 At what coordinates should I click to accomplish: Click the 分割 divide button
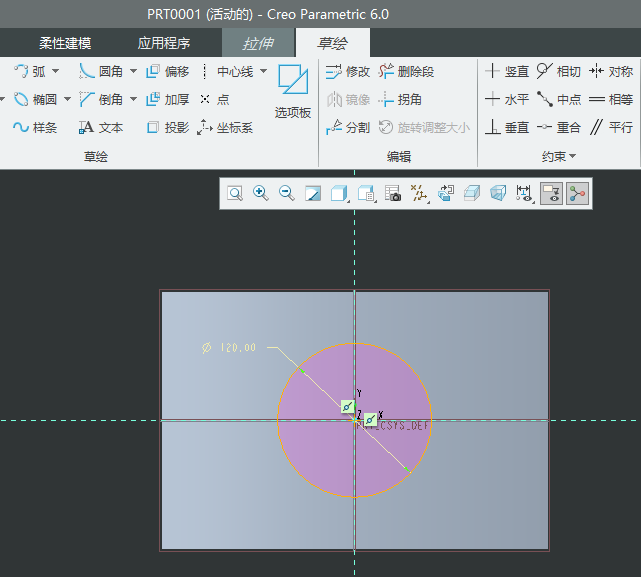click(348, 127)
